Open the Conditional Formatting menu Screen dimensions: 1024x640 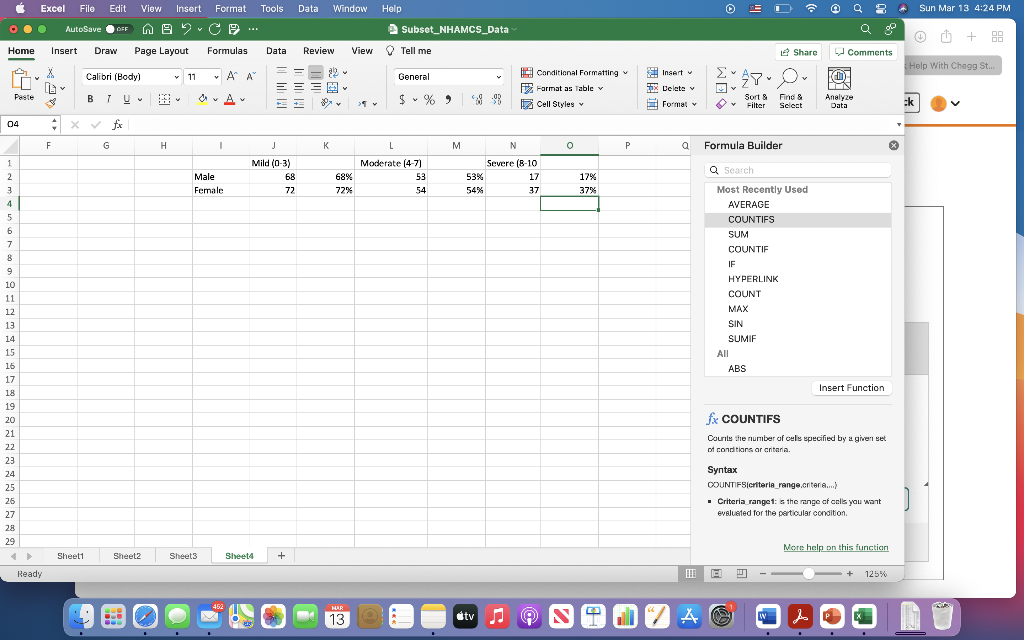[x=573, y=72]
